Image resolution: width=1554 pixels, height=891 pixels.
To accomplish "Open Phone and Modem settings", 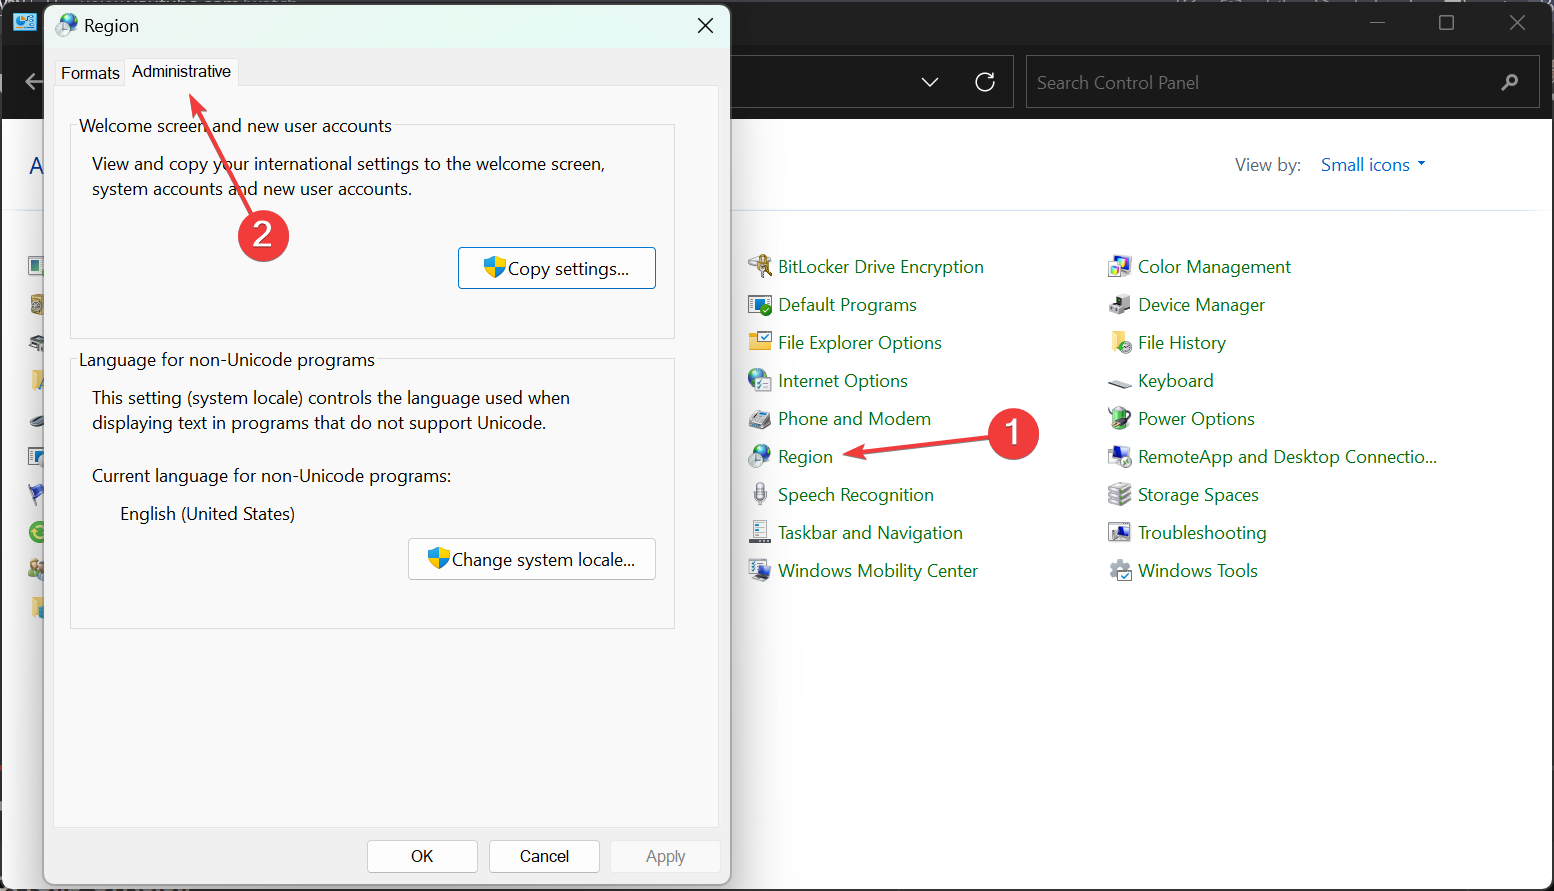I will tap(854, 418).
